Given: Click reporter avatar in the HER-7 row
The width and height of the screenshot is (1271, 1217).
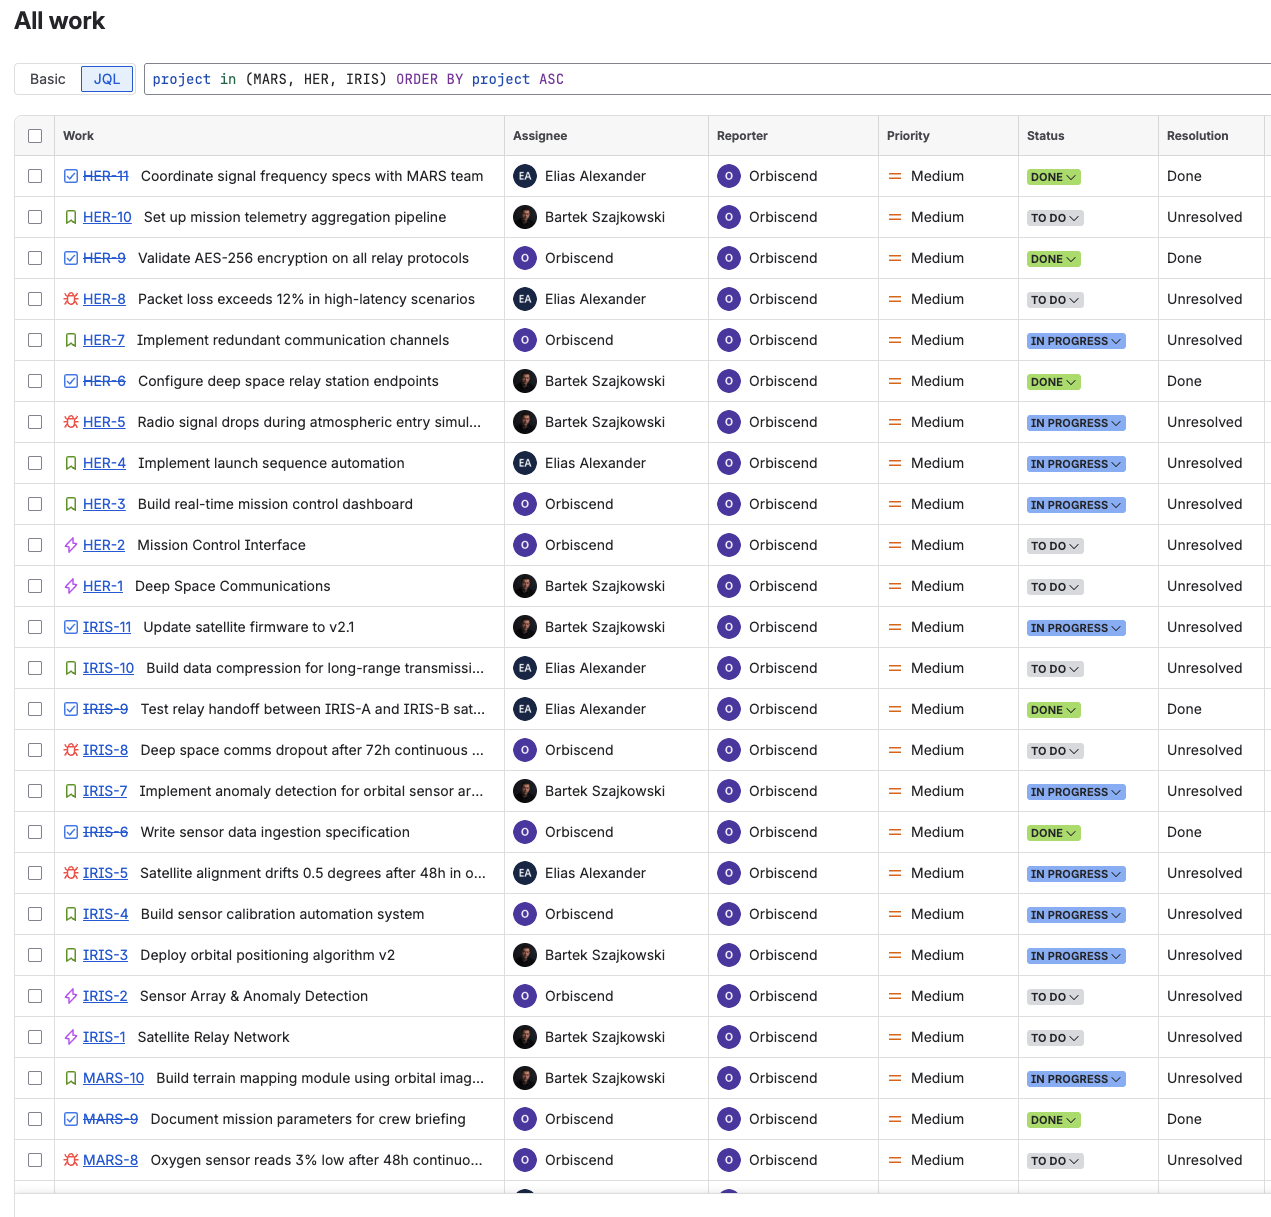Looking at the screenshot, I should pos(729,340).
